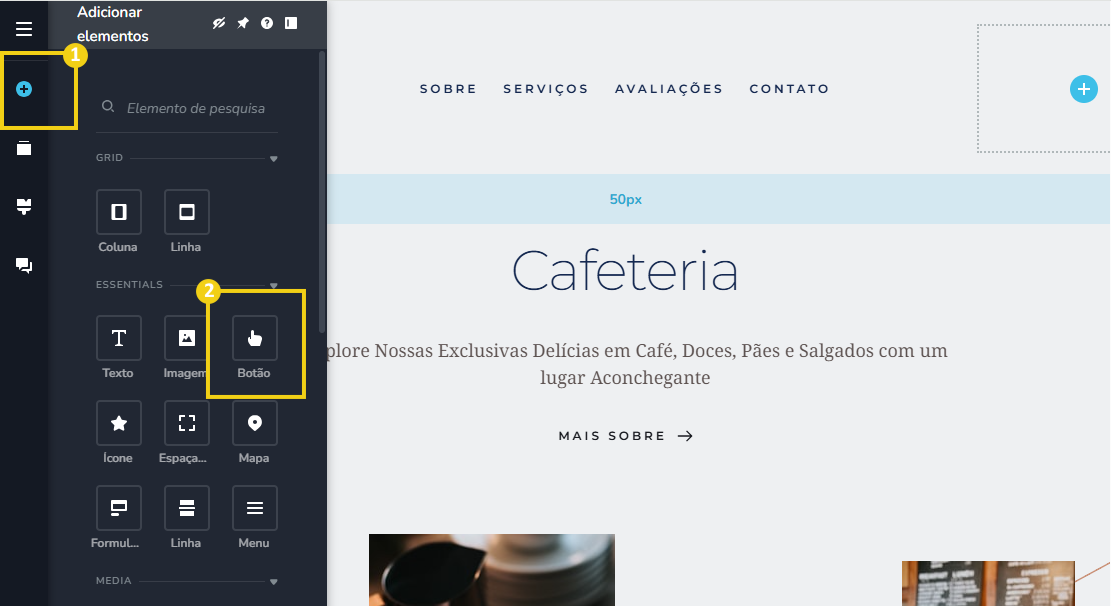The image size is (1111, 606).
Task: Collapse the ESSENTIALS section arrow
Action: point(273,286)
